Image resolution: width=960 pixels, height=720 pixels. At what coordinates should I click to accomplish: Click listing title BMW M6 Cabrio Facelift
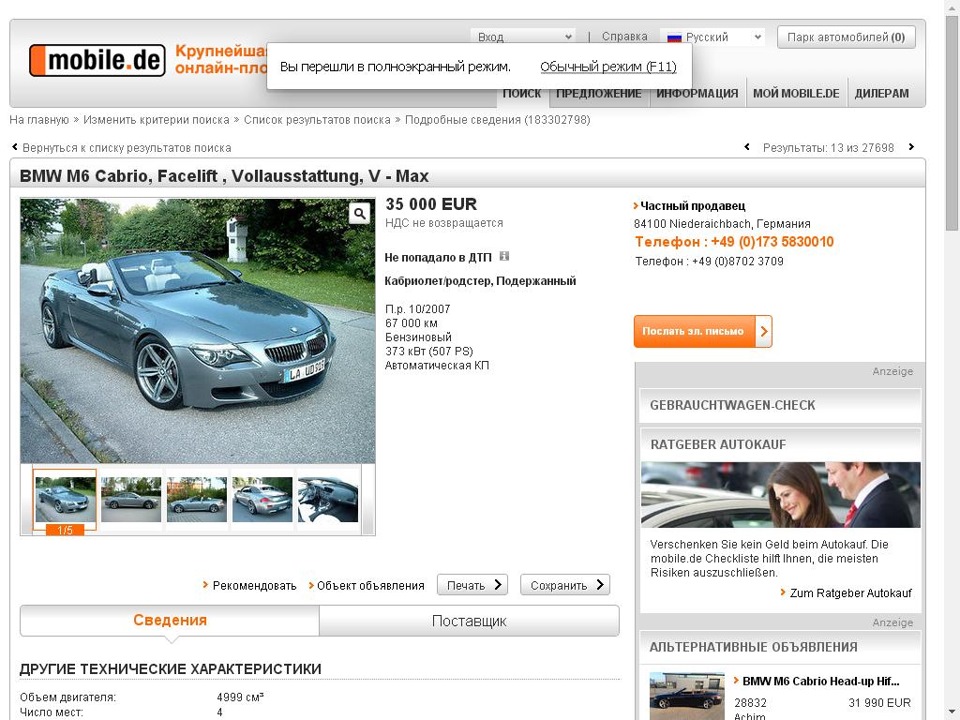click(x=224, y=176)
